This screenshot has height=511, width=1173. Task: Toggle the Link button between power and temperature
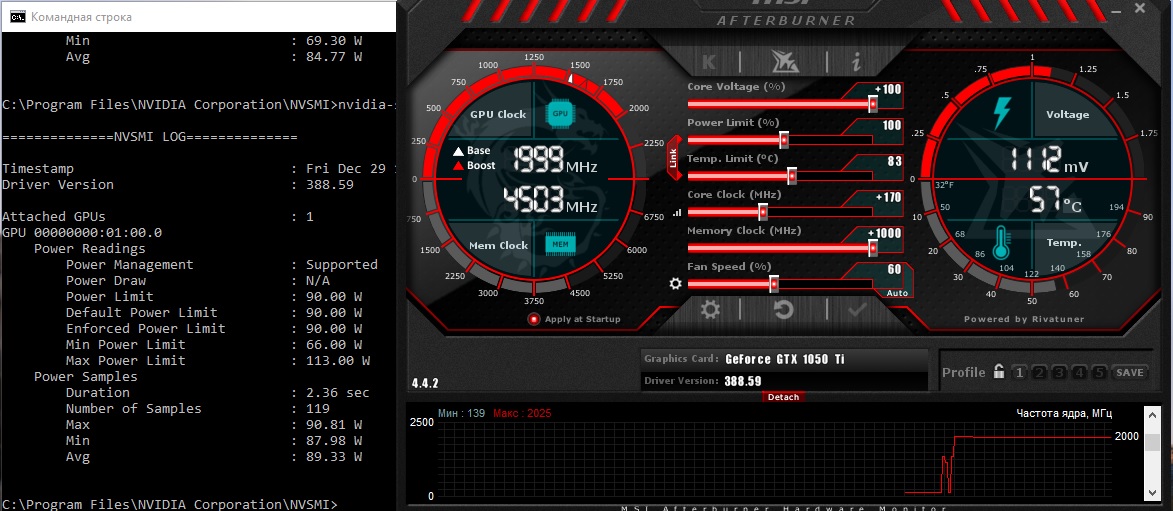point(674,158)
